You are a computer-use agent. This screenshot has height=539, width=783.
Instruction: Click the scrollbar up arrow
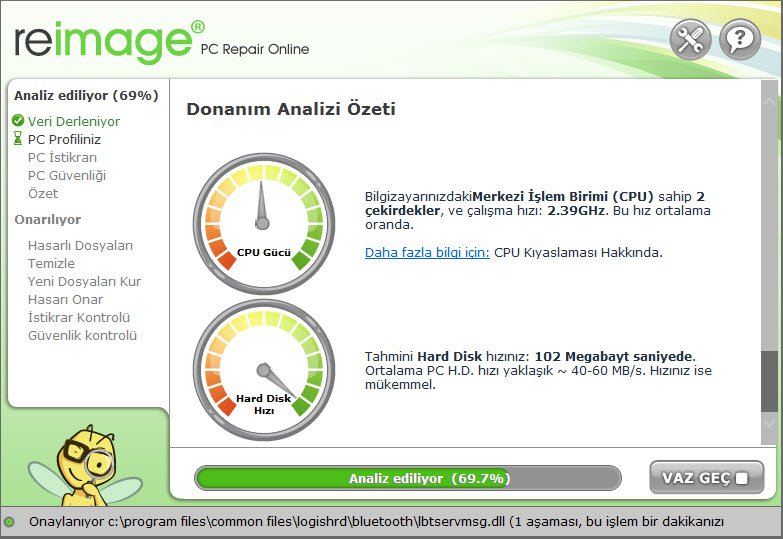(x=769, y=102)
